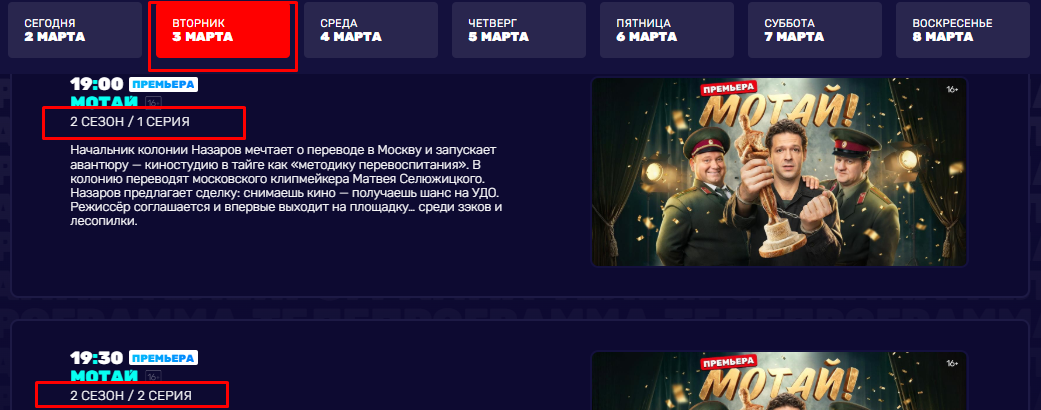Screen dimensions: 1041x410
Task: Click the 16+ badge beside 19:00 Мотай title
Action: pyautogui.click(x=153, y=103)
